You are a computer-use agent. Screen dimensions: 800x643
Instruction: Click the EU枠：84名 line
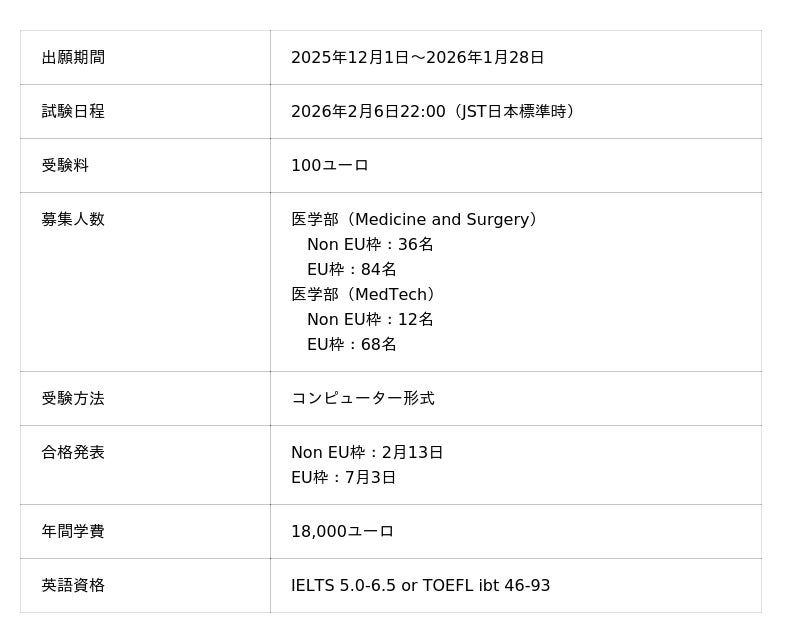pyautogui.click(x=351, y=270)
